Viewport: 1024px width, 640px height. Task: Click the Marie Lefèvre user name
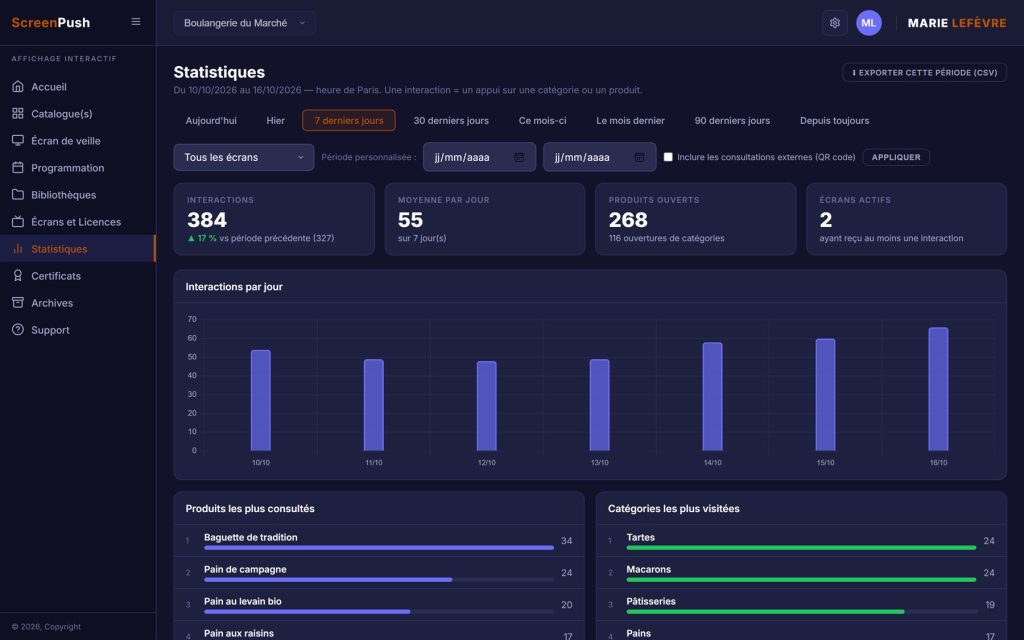coord(957,23)
